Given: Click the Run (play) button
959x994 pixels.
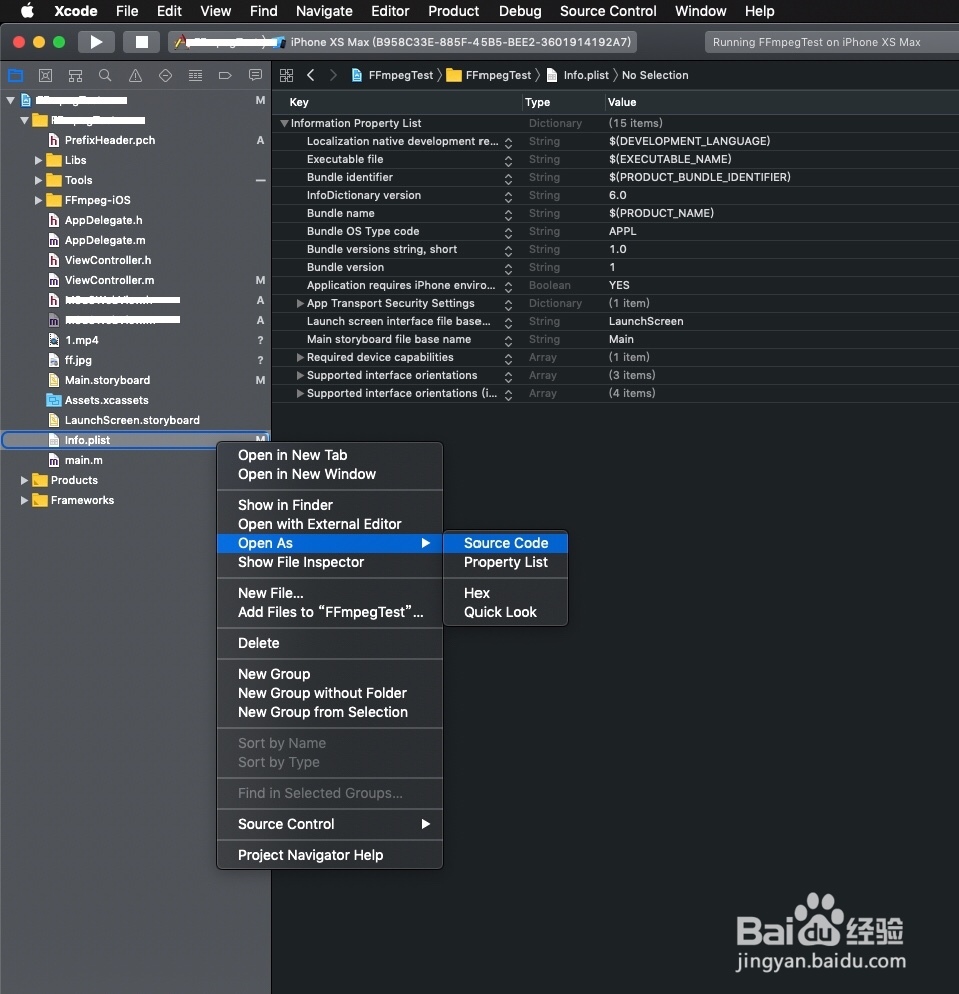Looking at the screenshot, I should (x=96, y=42).
